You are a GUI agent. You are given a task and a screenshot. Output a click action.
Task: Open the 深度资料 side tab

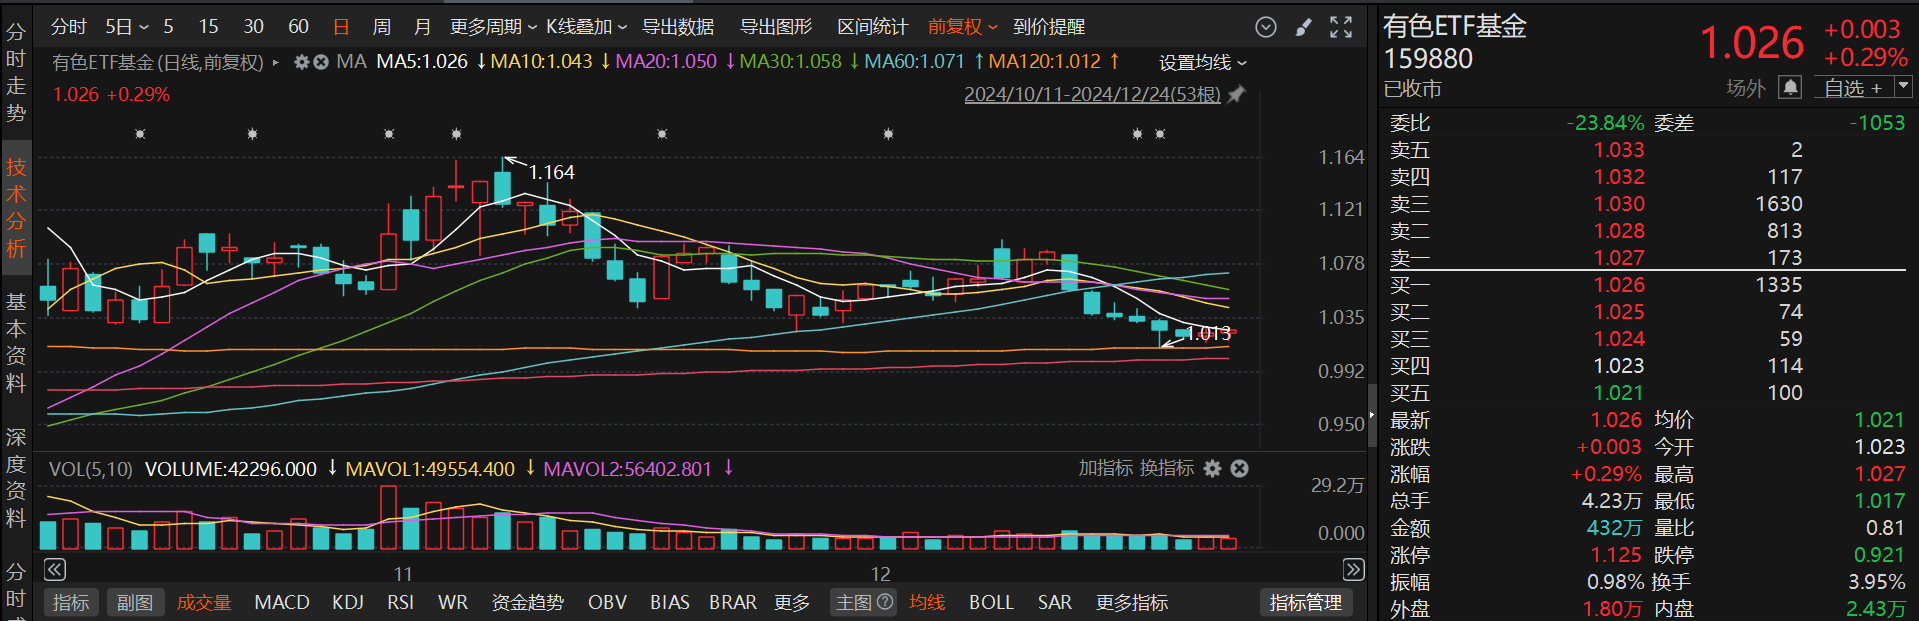pos(16,478)
